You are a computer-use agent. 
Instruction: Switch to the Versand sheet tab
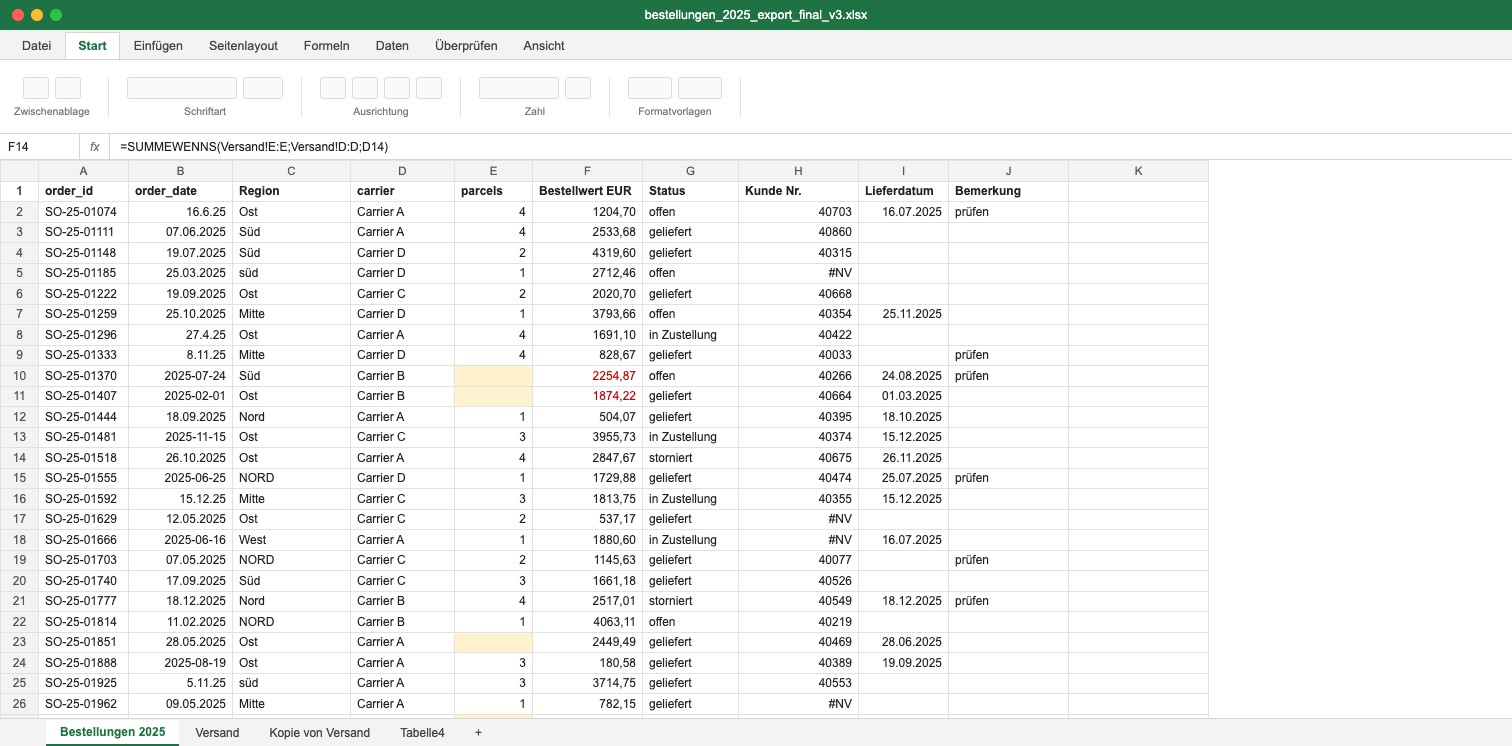(217, 733)
